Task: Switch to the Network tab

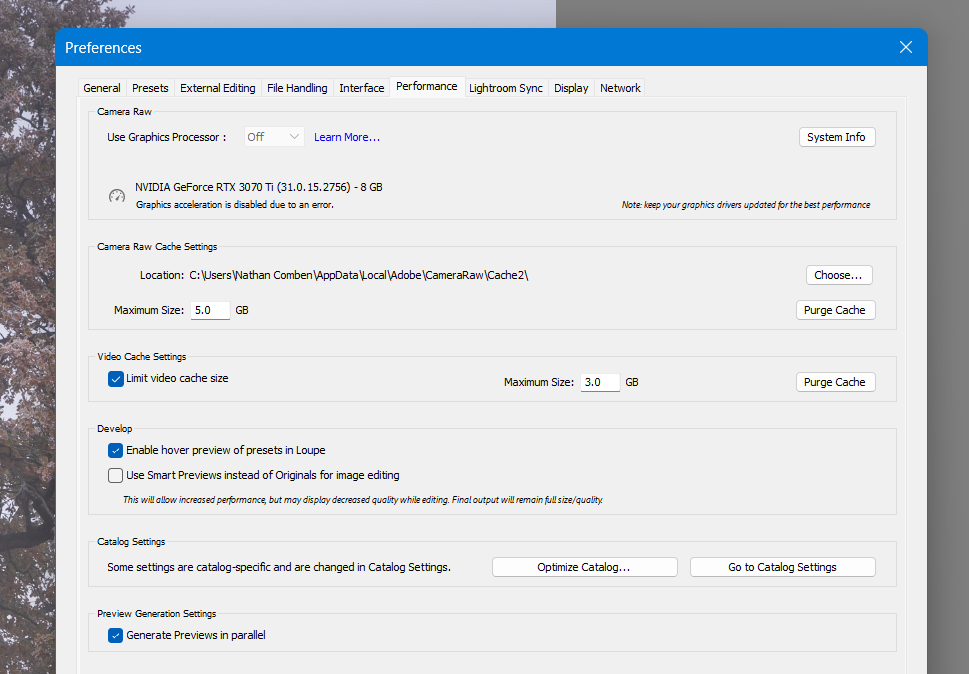Action: (x=619, y=87)
